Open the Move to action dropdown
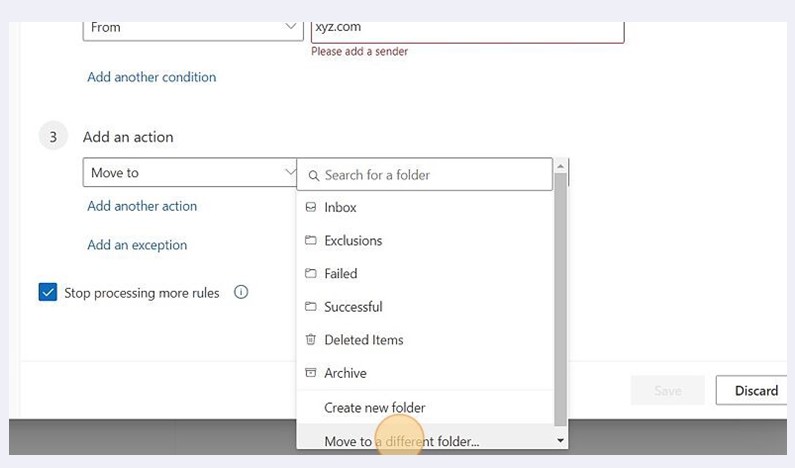The image size is (795, 468). coord(190,172)
